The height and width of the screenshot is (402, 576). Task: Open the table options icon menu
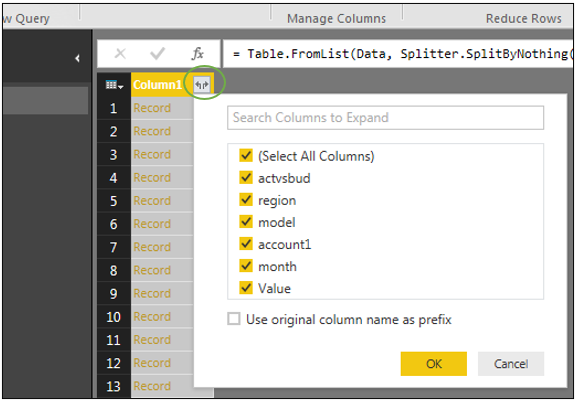pyautogui.click(x=114, y=85)
